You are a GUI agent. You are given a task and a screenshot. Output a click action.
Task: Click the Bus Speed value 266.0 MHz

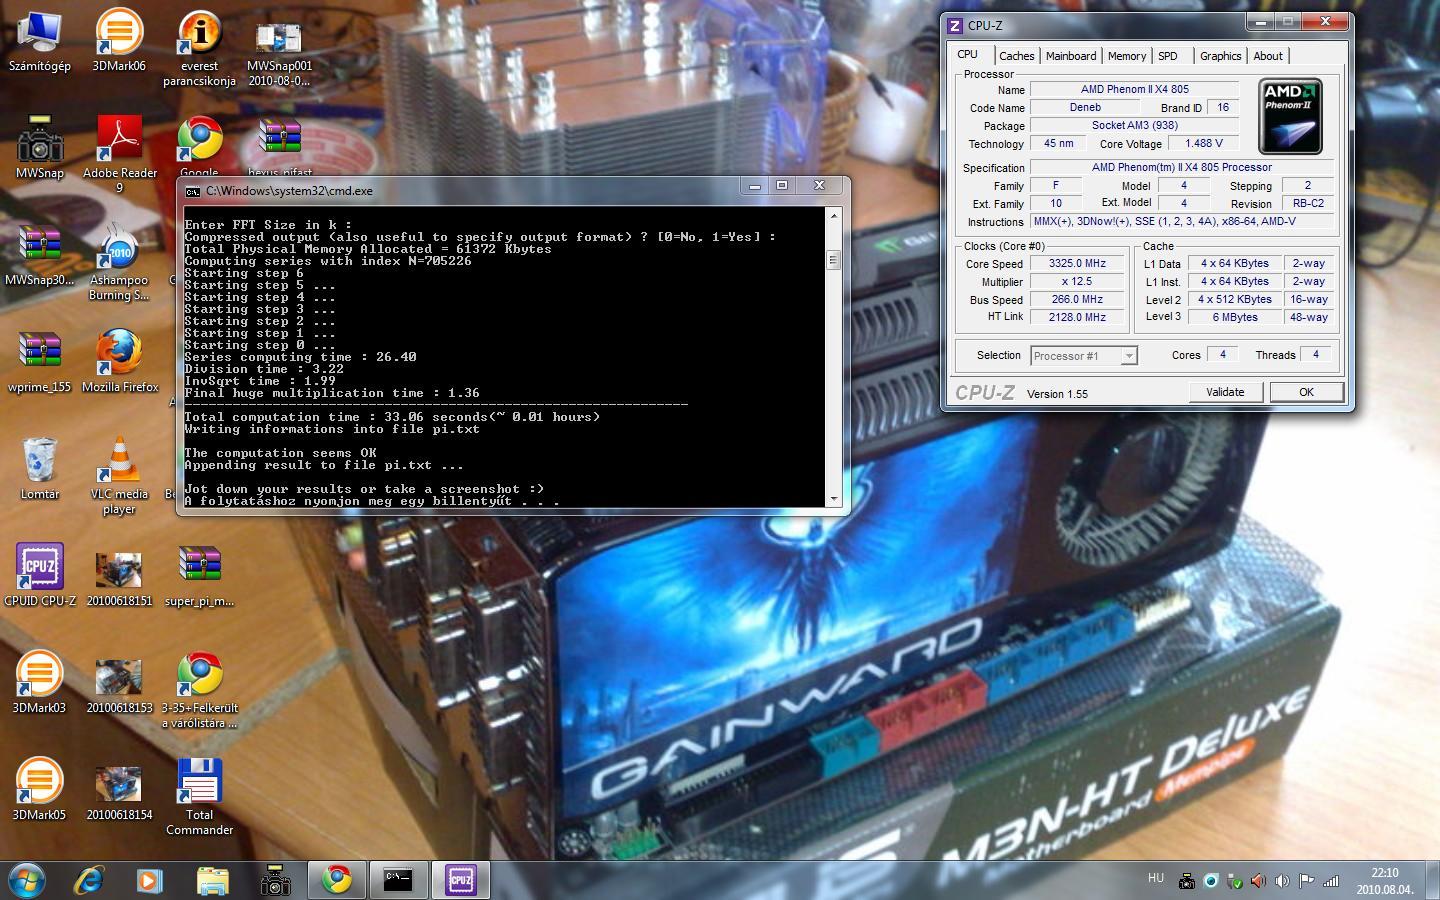(x=1077, y=300)
